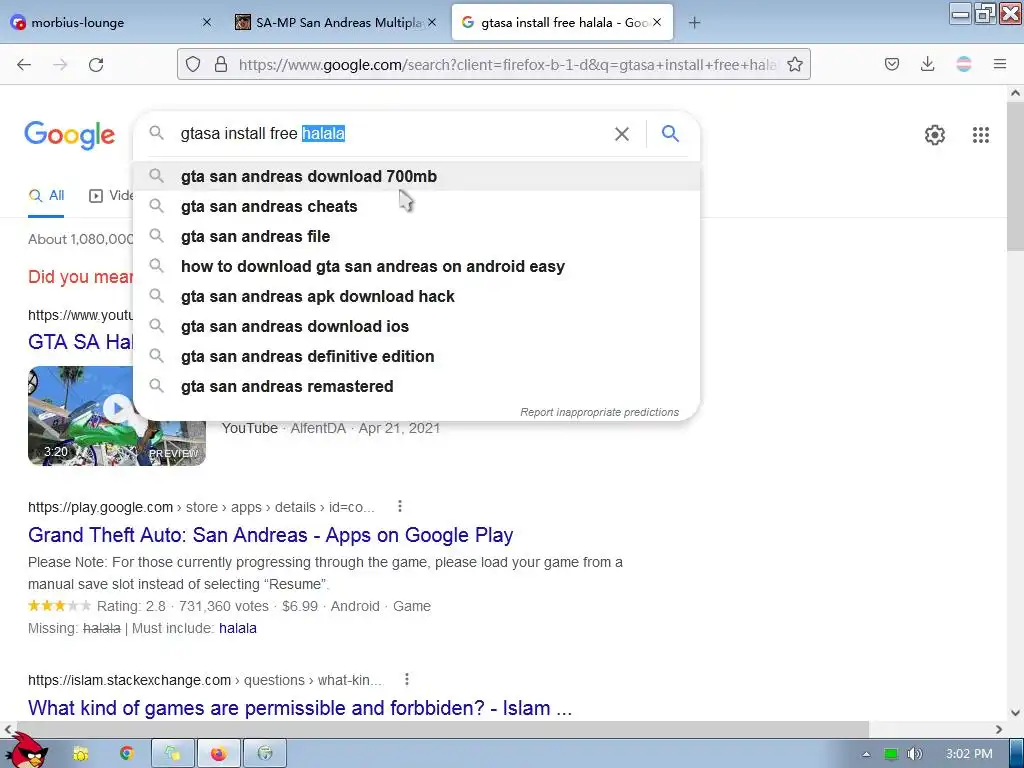
Task: Clear the Google search box
Action: pos(622,134)
